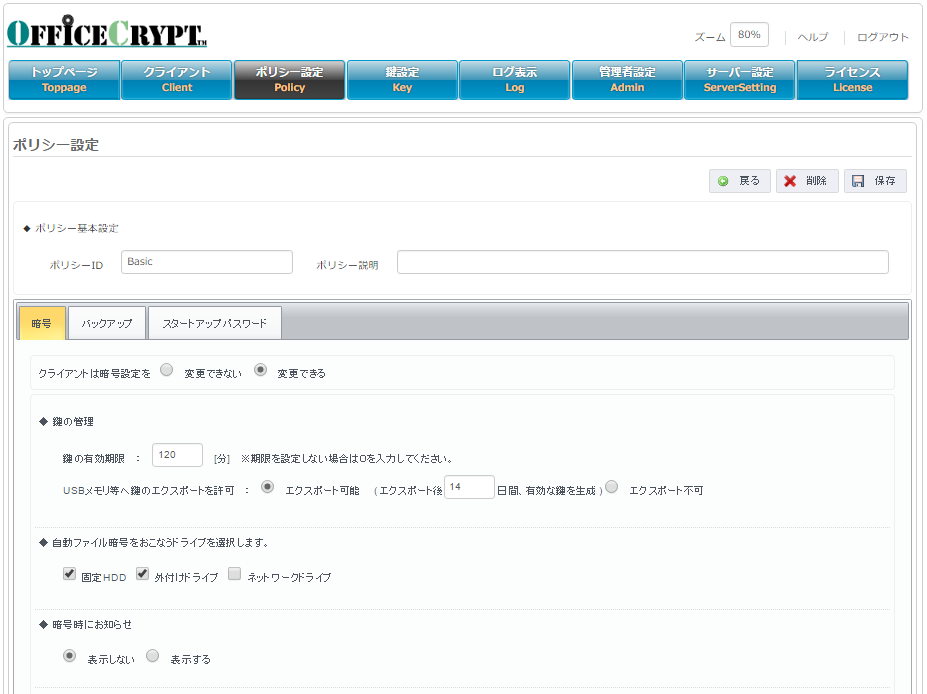Select エクスポート不可 radio button

(612, 487)
